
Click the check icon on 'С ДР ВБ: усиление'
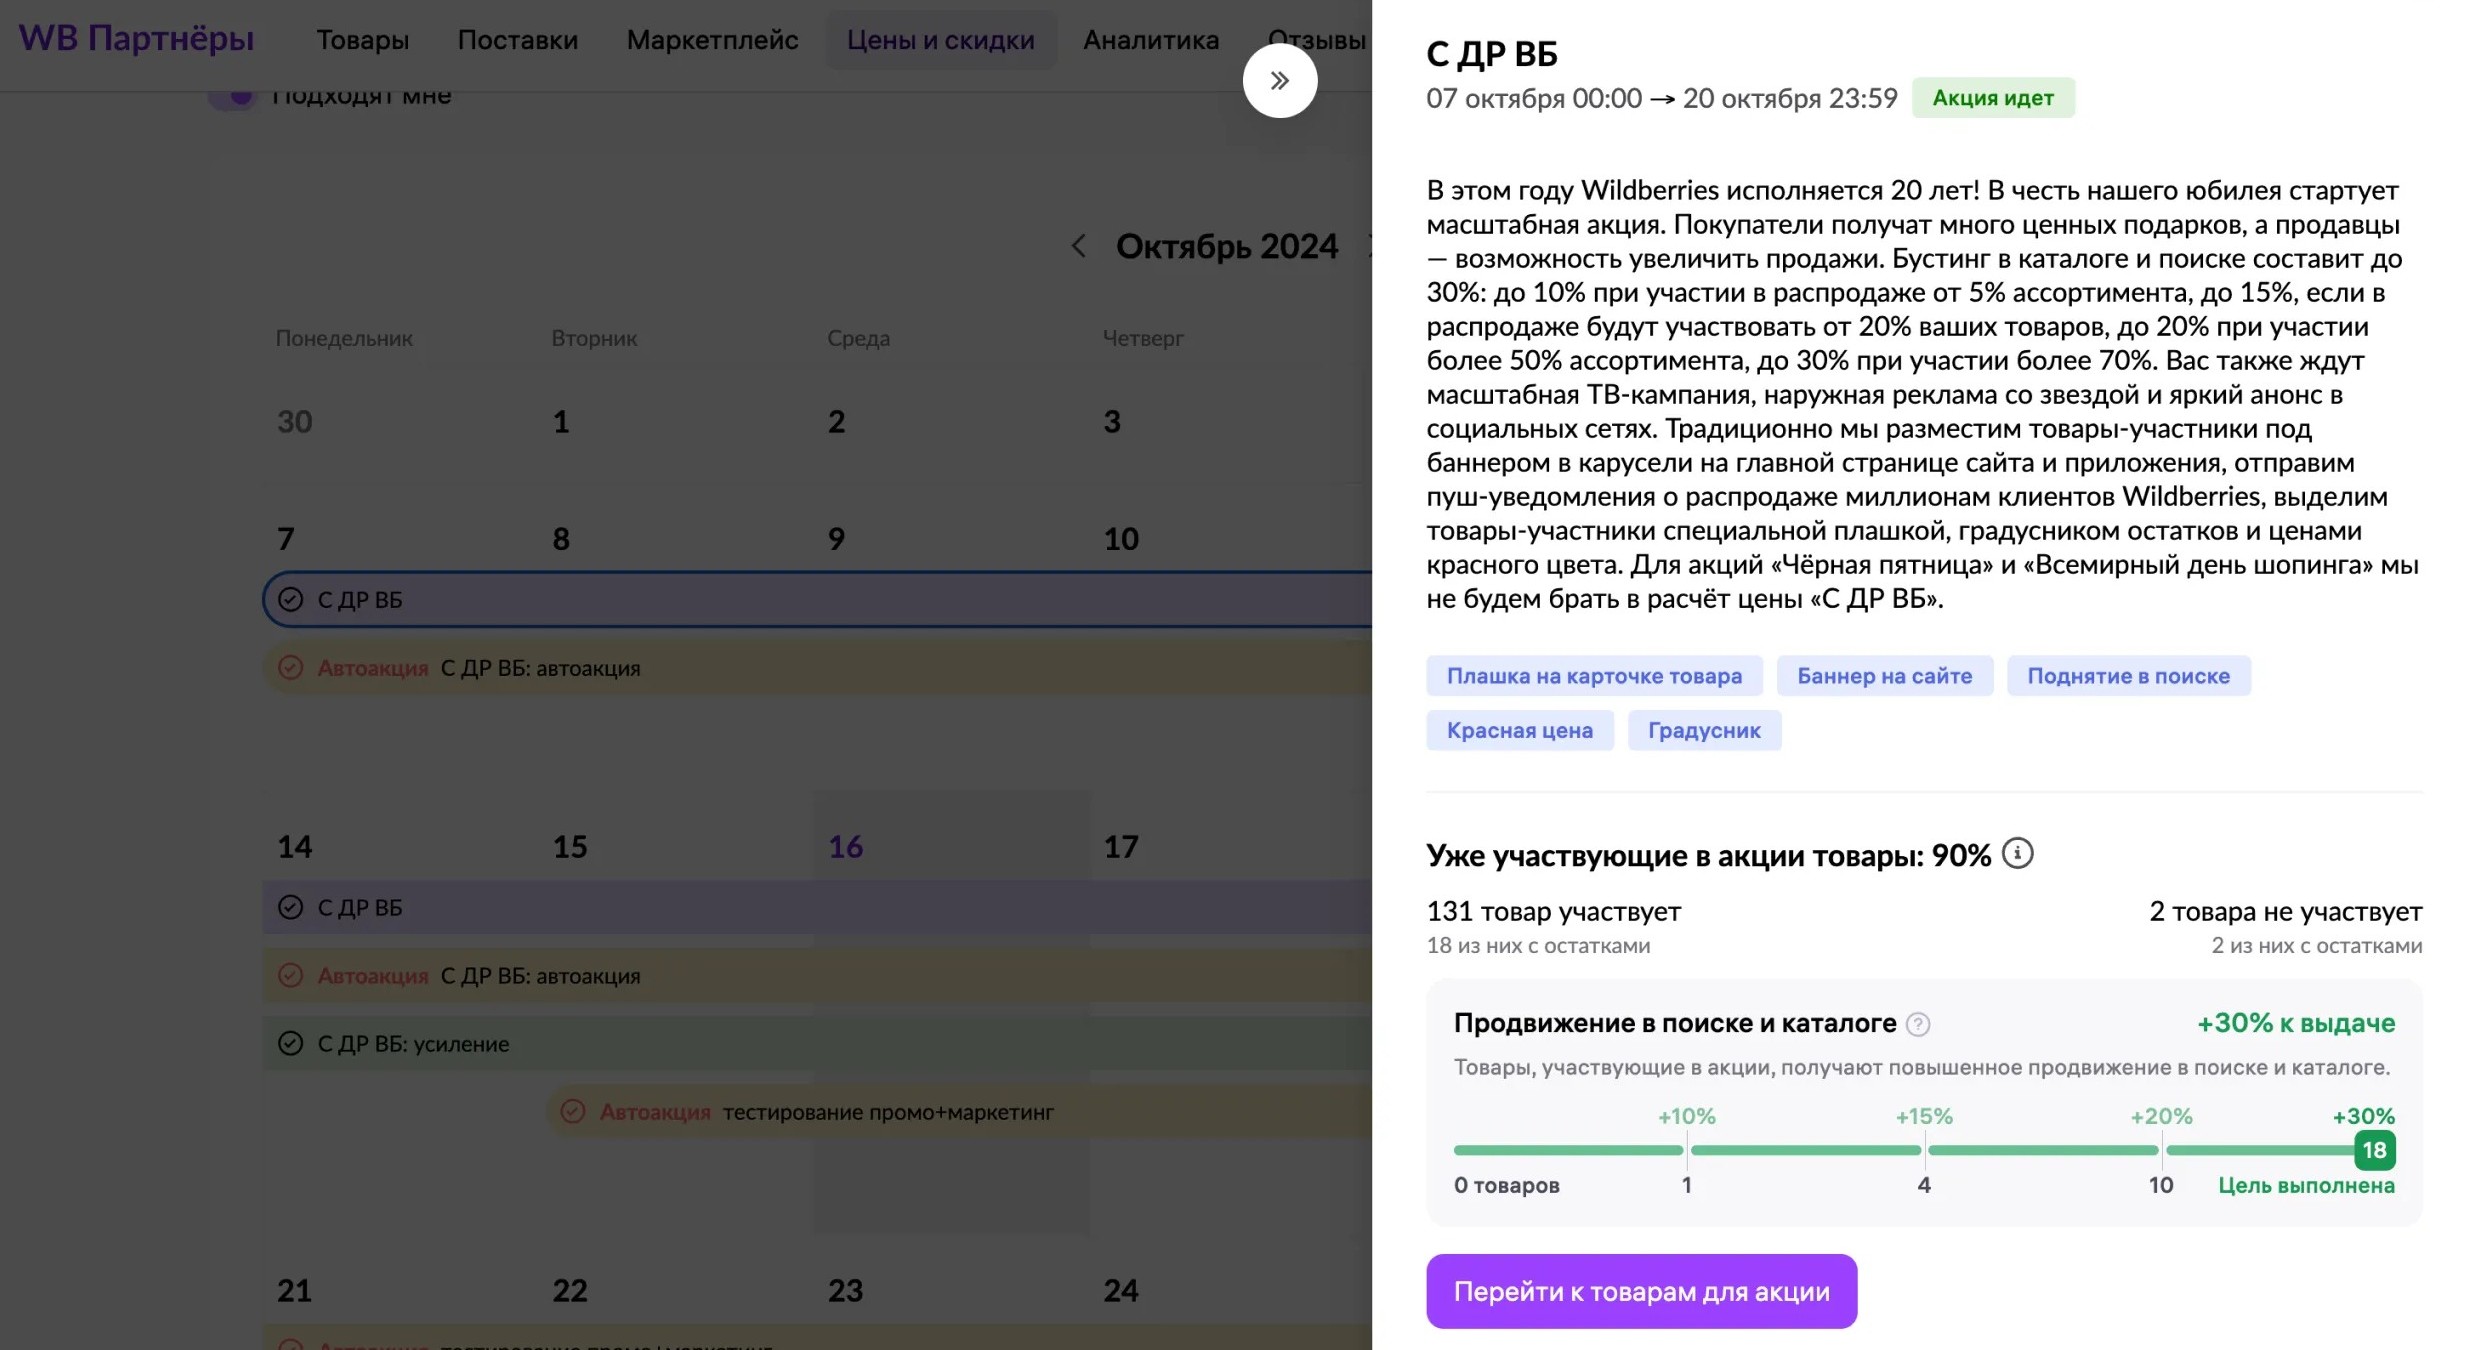pyautogui.click(x=291, y=1043)
